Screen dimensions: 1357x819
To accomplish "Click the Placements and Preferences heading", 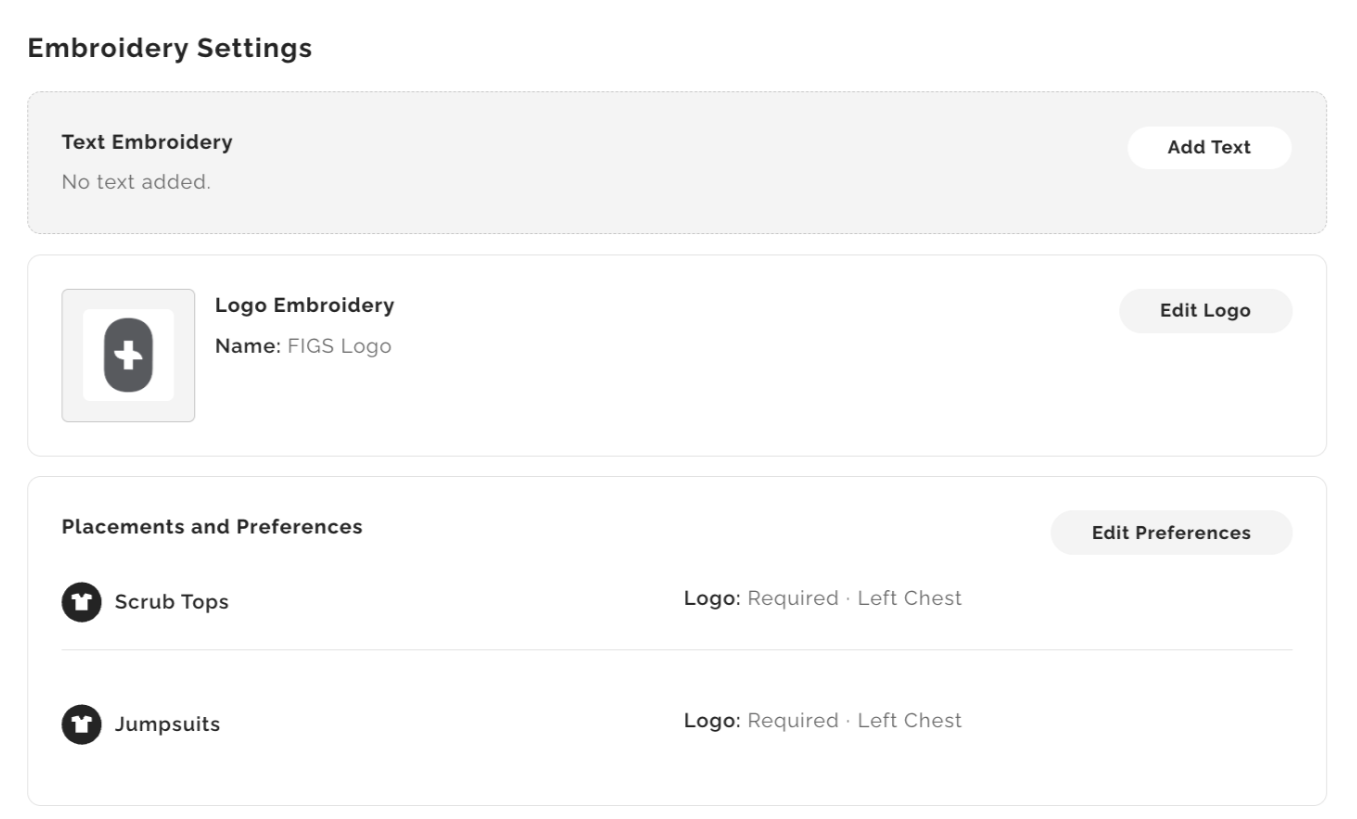I will (x=212, y=526).
